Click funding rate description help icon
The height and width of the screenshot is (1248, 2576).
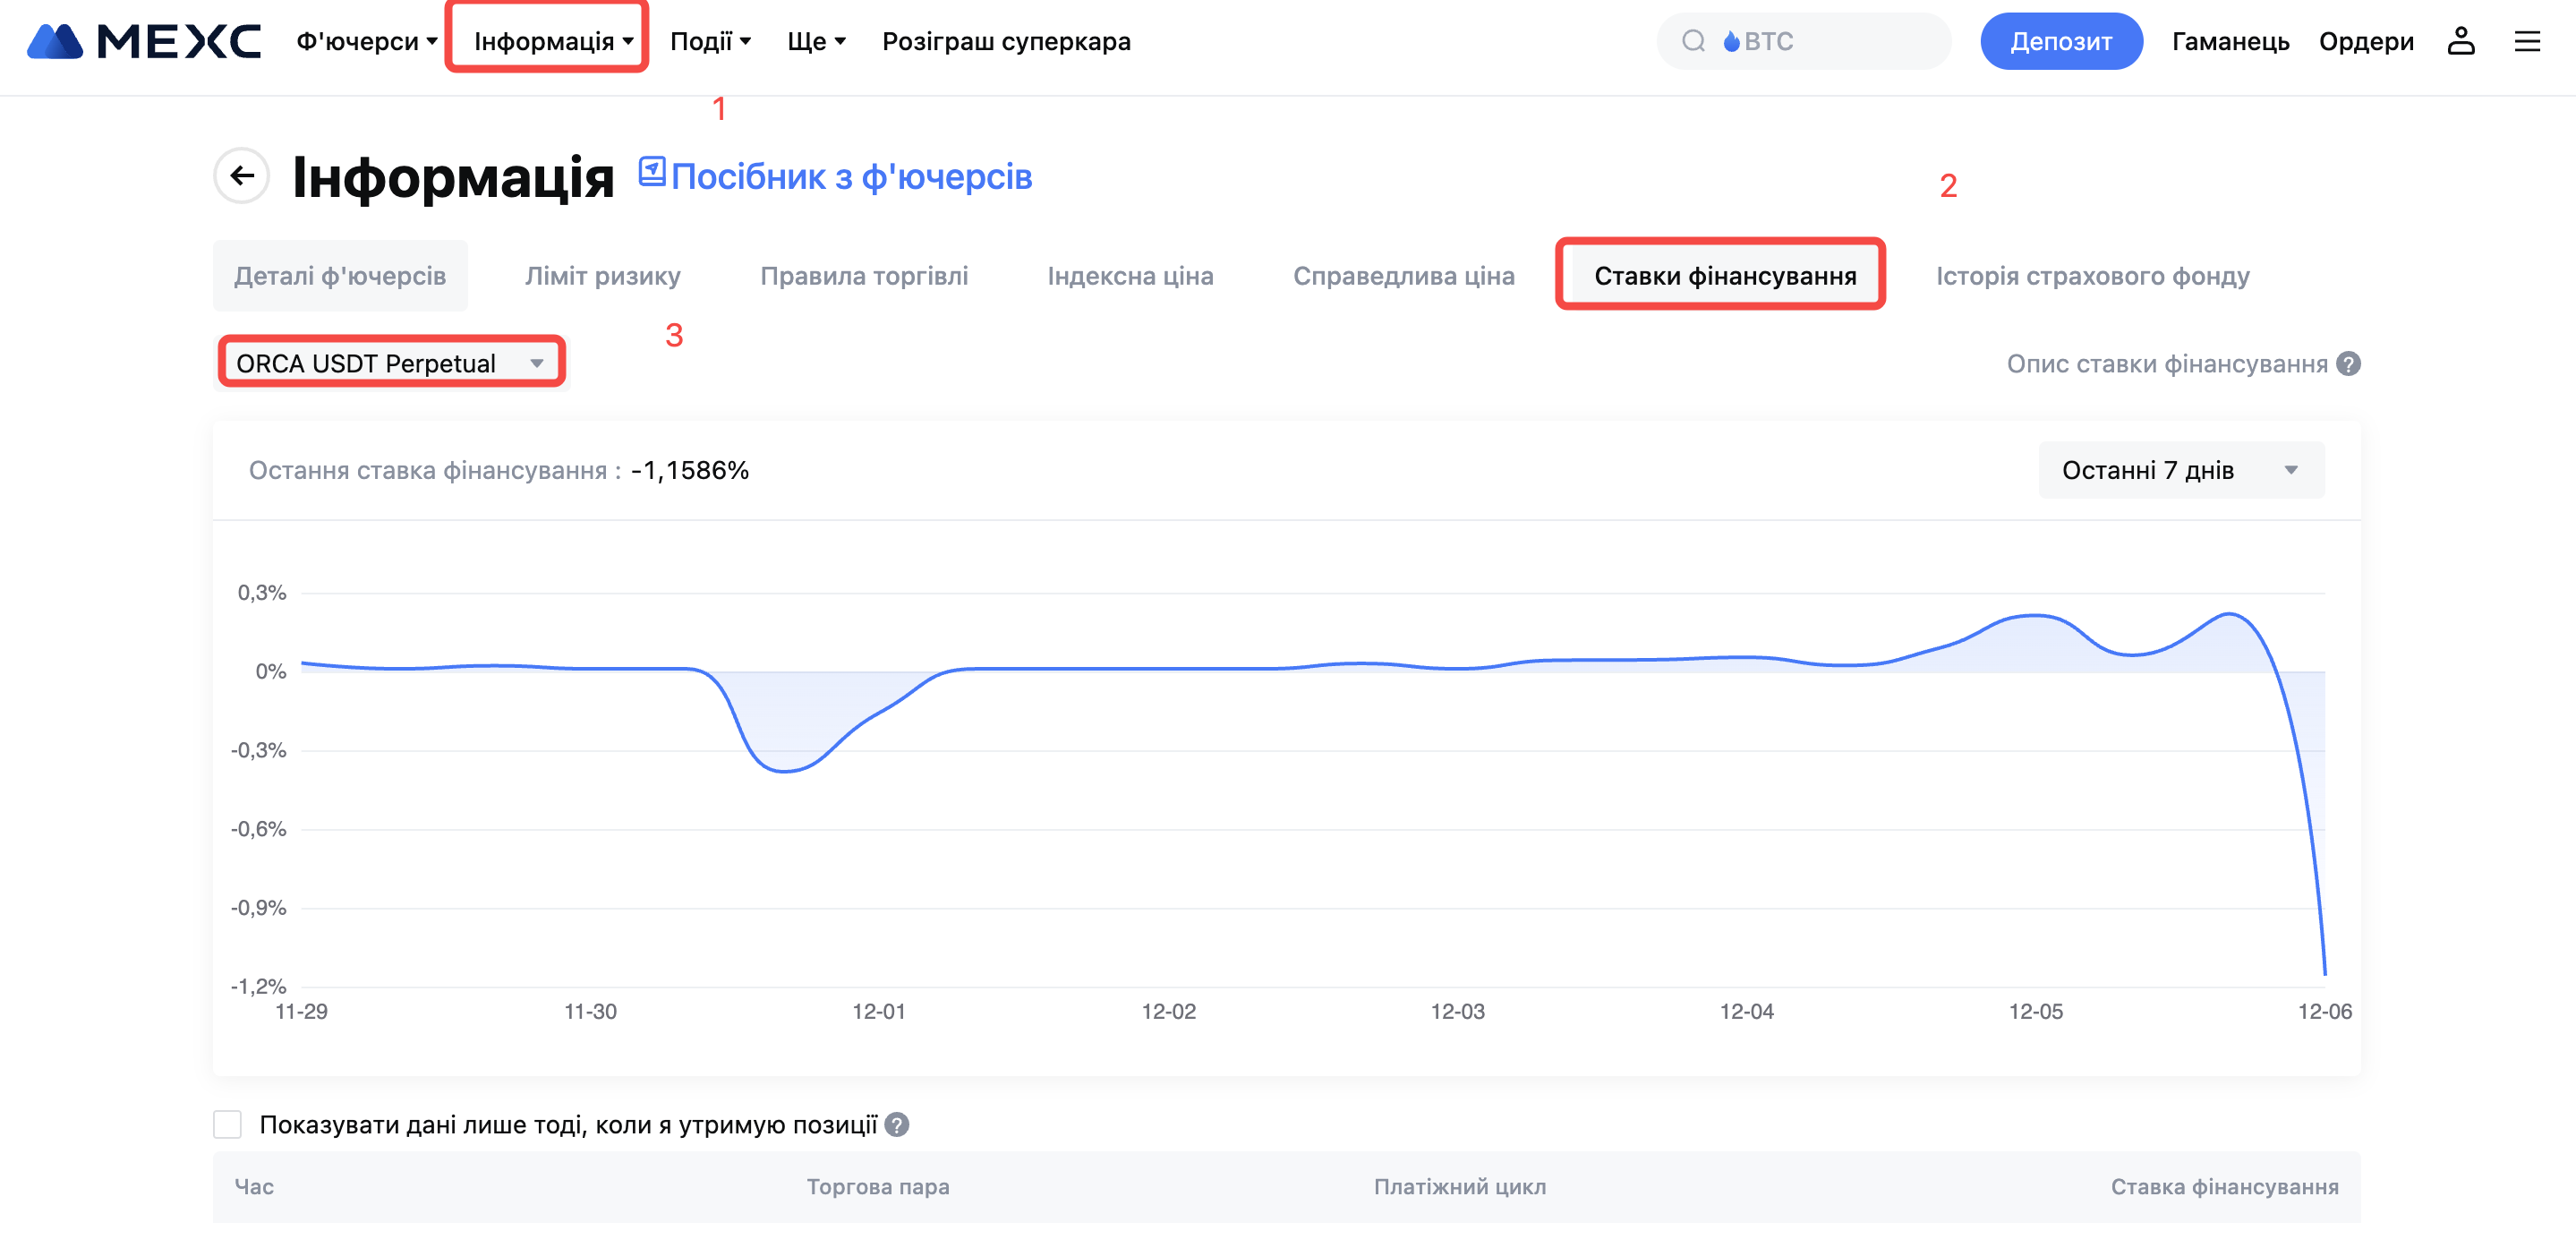click(2348, 364)
